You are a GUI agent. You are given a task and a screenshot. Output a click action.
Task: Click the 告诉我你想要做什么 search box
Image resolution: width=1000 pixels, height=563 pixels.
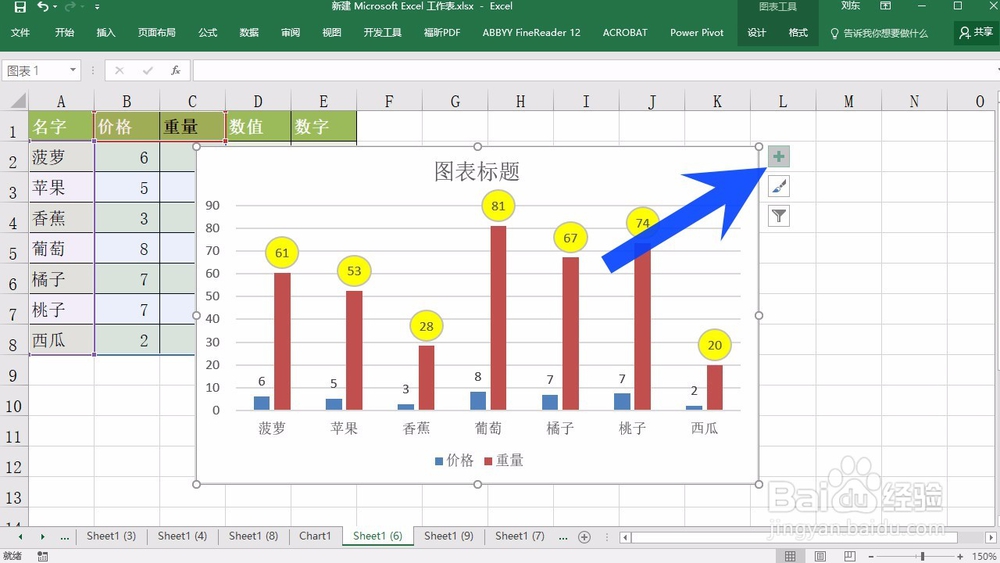click(879, 33)
